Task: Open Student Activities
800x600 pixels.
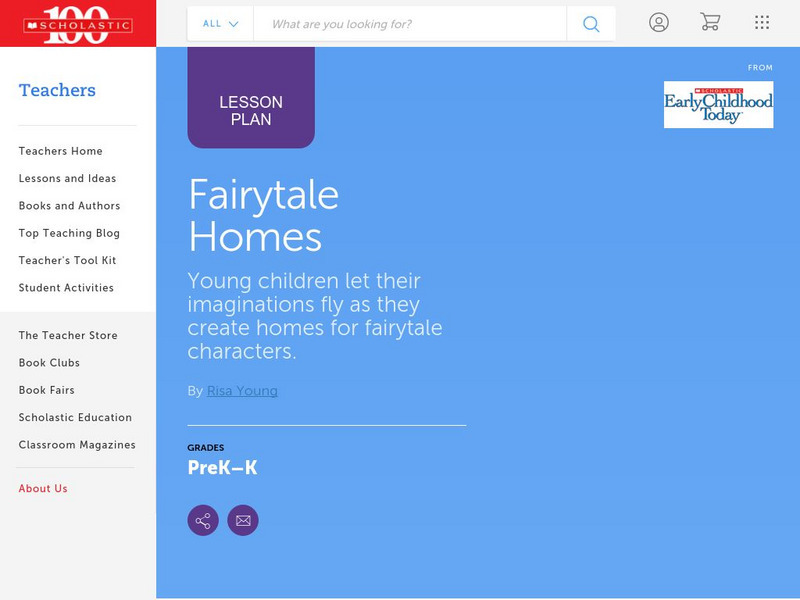Action: [x=66, y=288]
